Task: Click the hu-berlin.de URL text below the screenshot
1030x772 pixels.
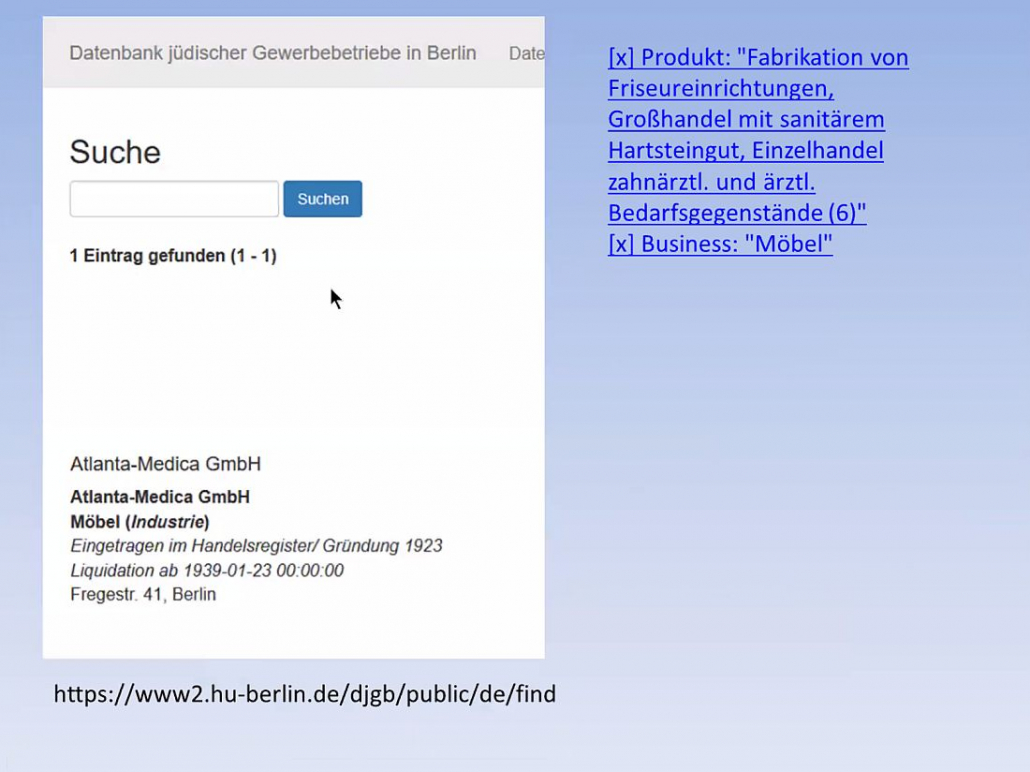Action: point(304,694)
